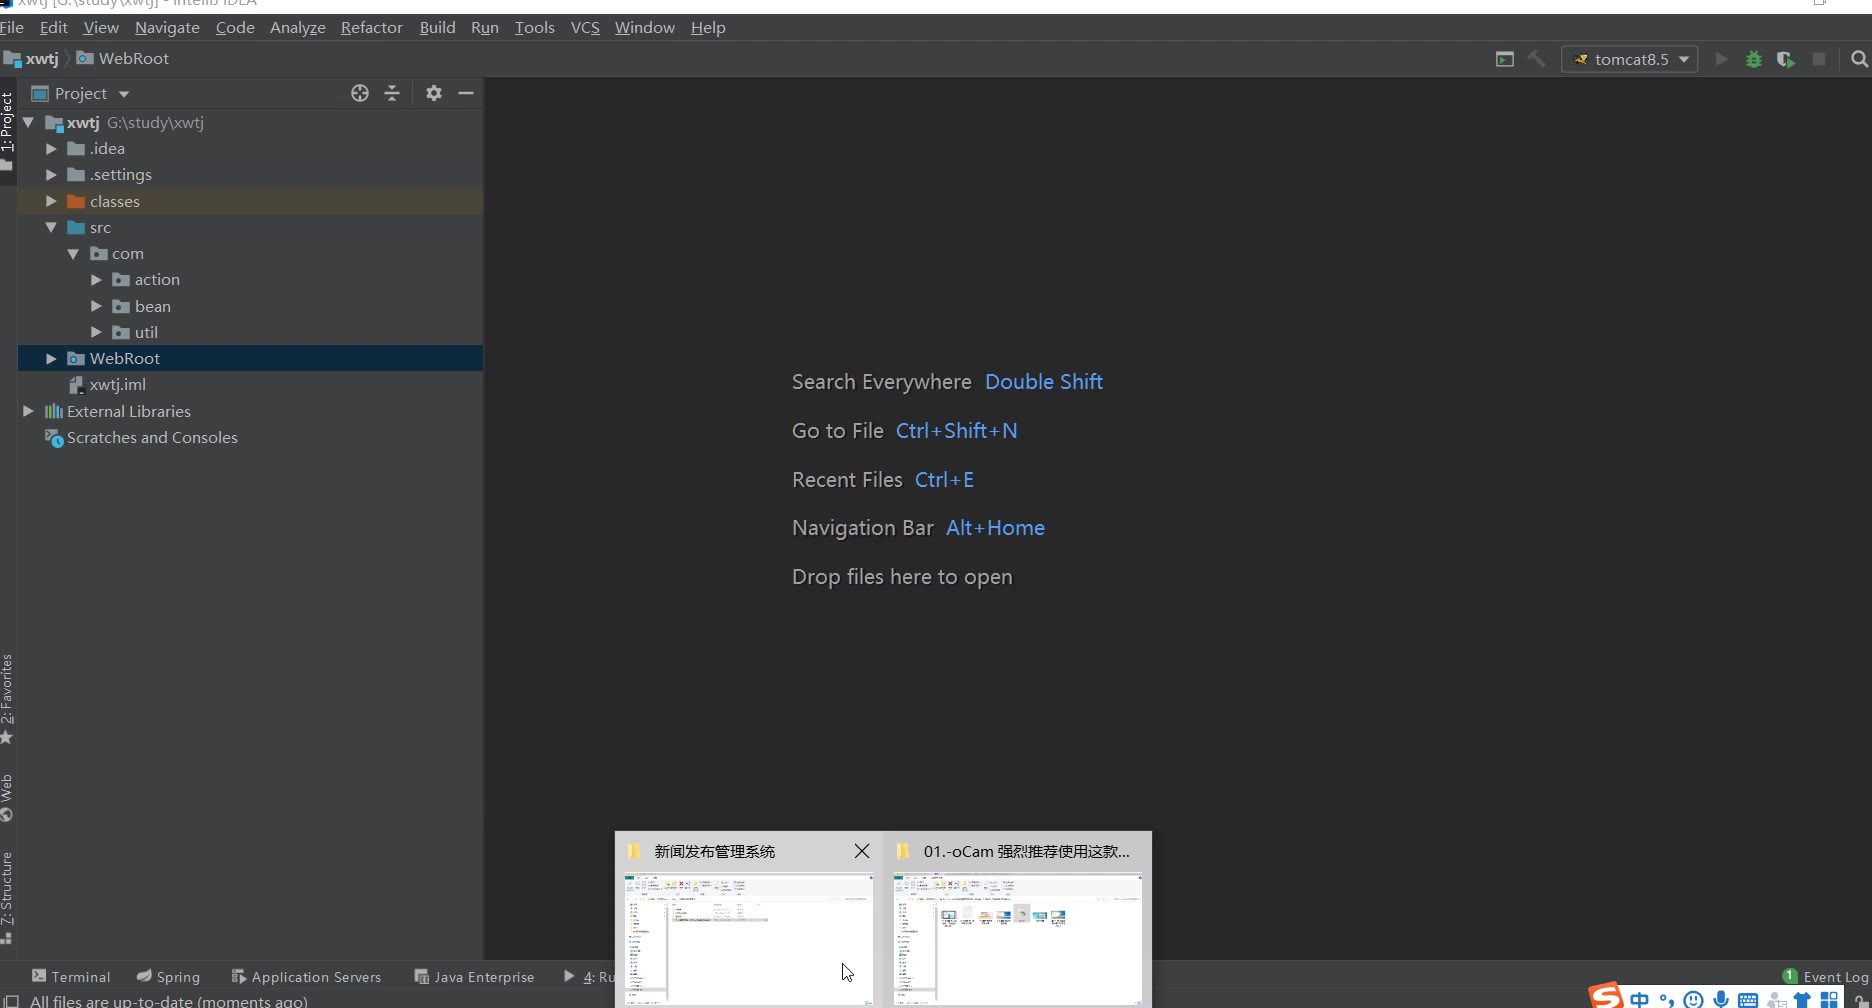Hide the Project panel with minus icon
Viewport: 1872px width, 1008px height.
pyautogui.click(x=466, y=93)
